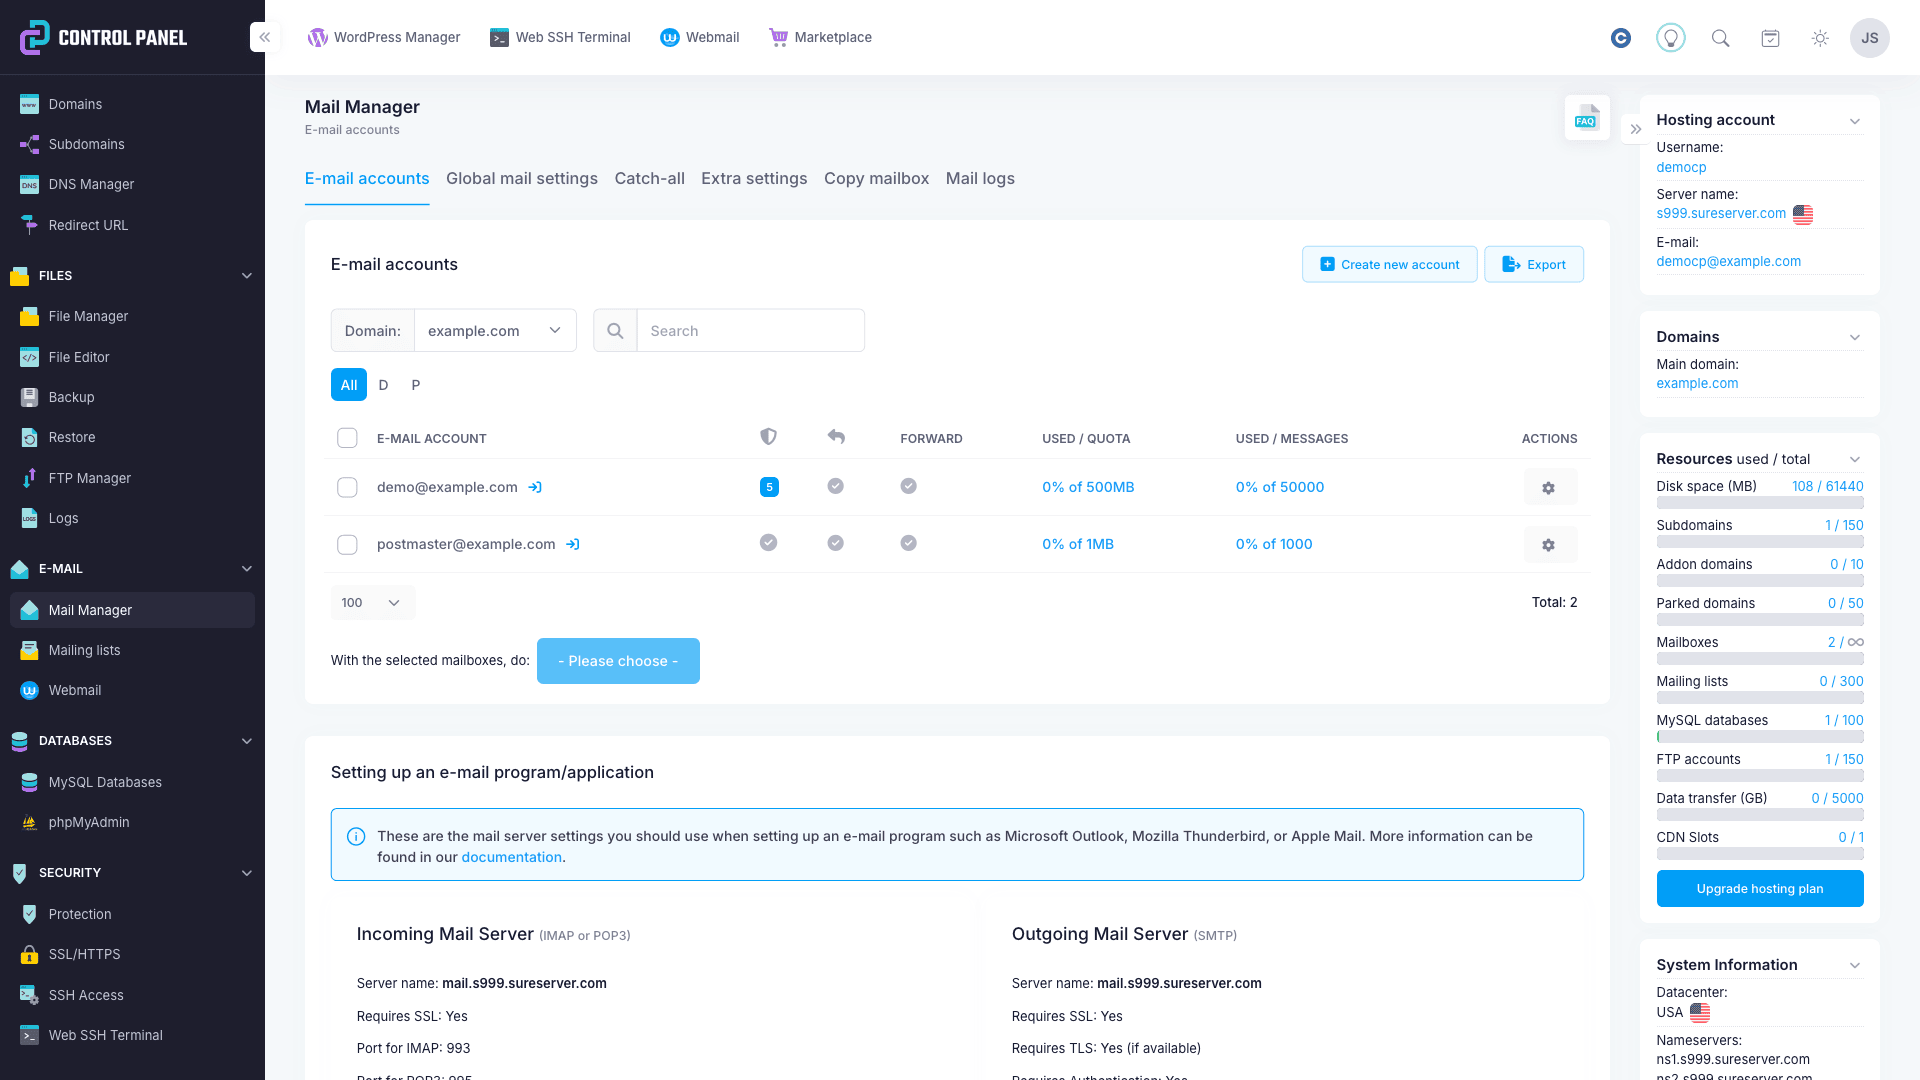Image resolution: width=1920 pixels, height=1080 pixels.
Task: Click the calendar icon in header
Action: pos(1770,38)
